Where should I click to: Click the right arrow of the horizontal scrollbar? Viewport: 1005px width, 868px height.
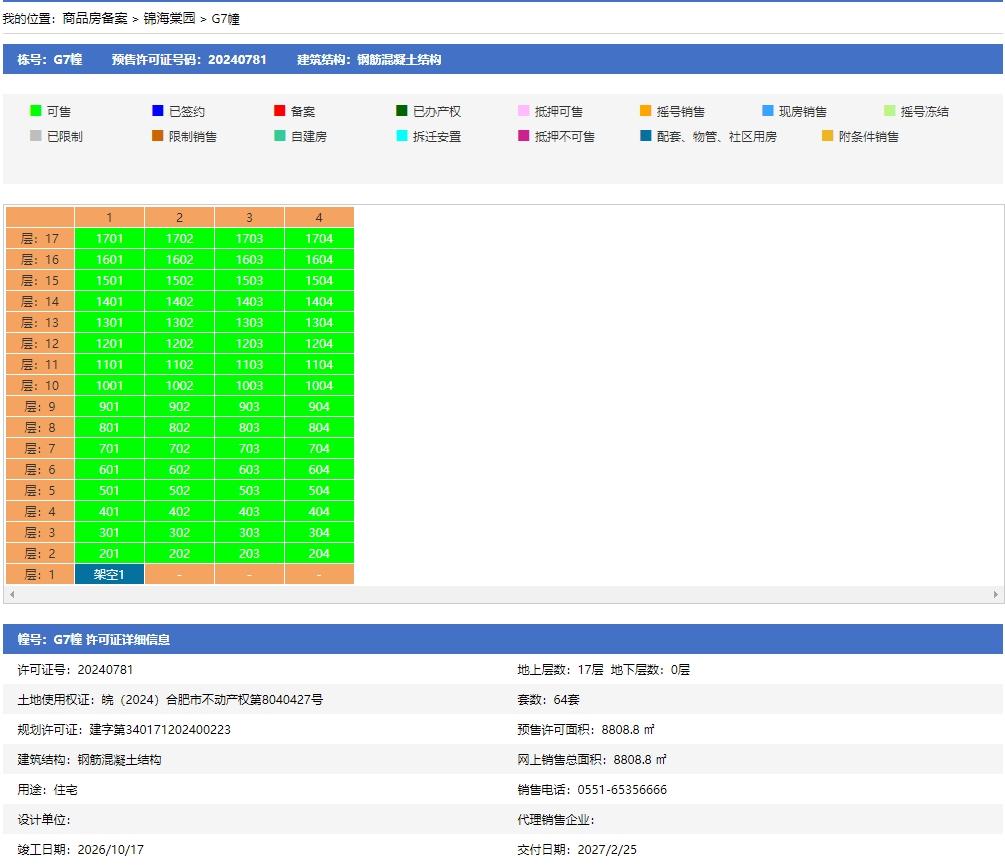(995, 595)
